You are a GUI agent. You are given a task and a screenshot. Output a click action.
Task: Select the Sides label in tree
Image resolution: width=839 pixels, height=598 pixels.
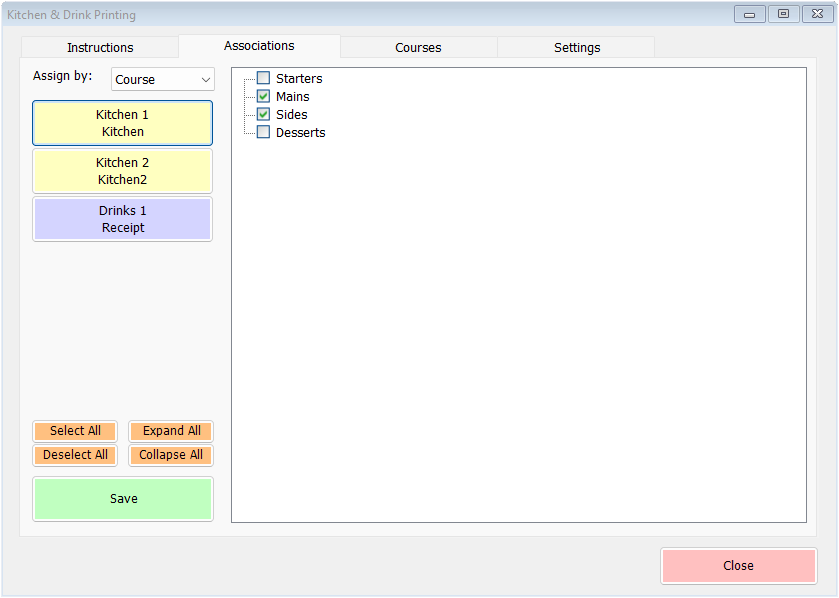coord(292,114)
